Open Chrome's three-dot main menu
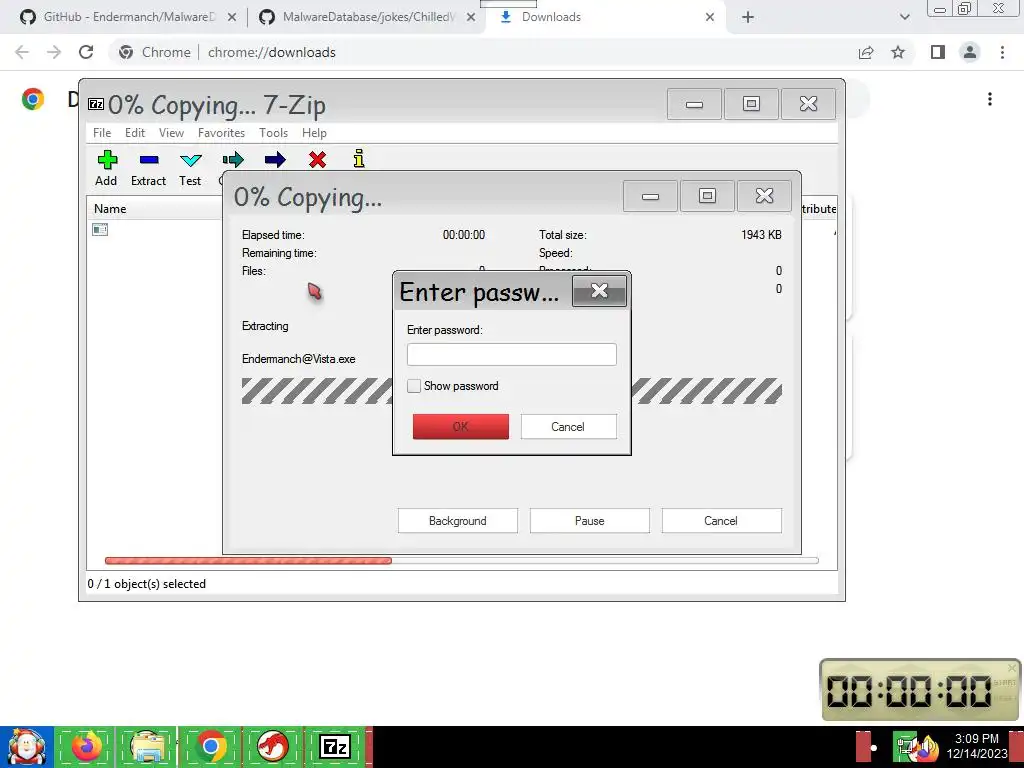This screenshot has height=768, width=1024. pyautogui.click(x=1002, y=52)
